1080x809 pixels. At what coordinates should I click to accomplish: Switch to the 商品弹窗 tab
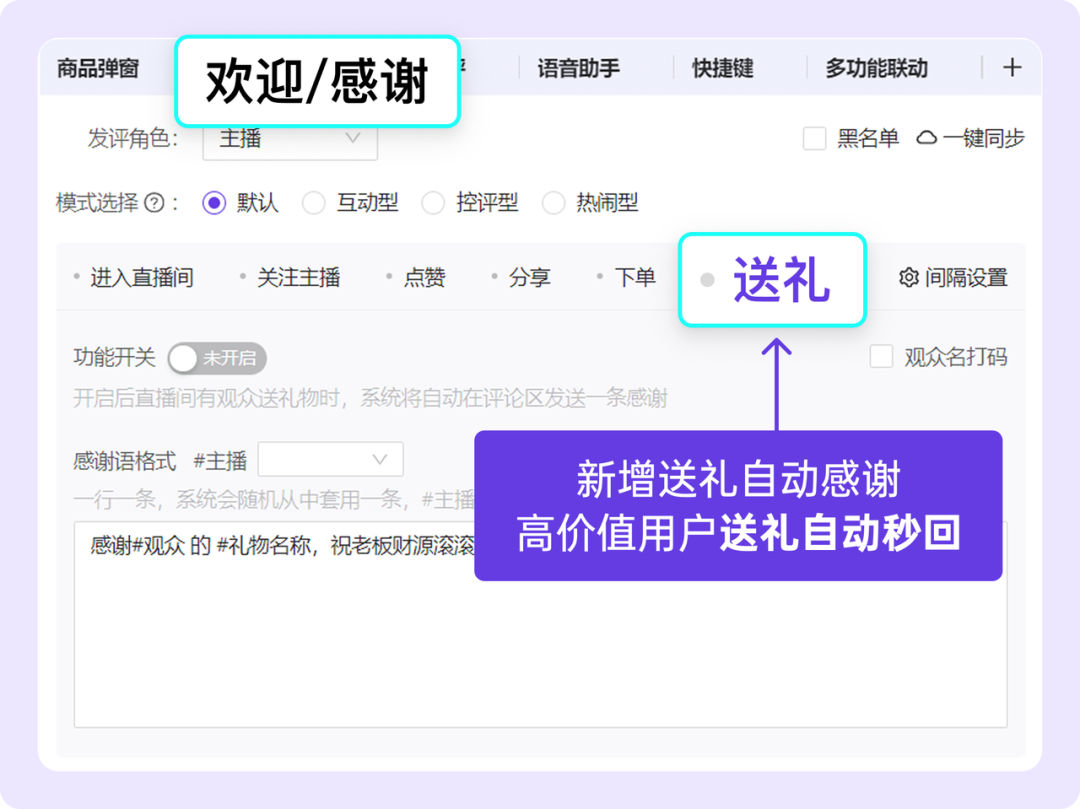click(x=98, y=69)
